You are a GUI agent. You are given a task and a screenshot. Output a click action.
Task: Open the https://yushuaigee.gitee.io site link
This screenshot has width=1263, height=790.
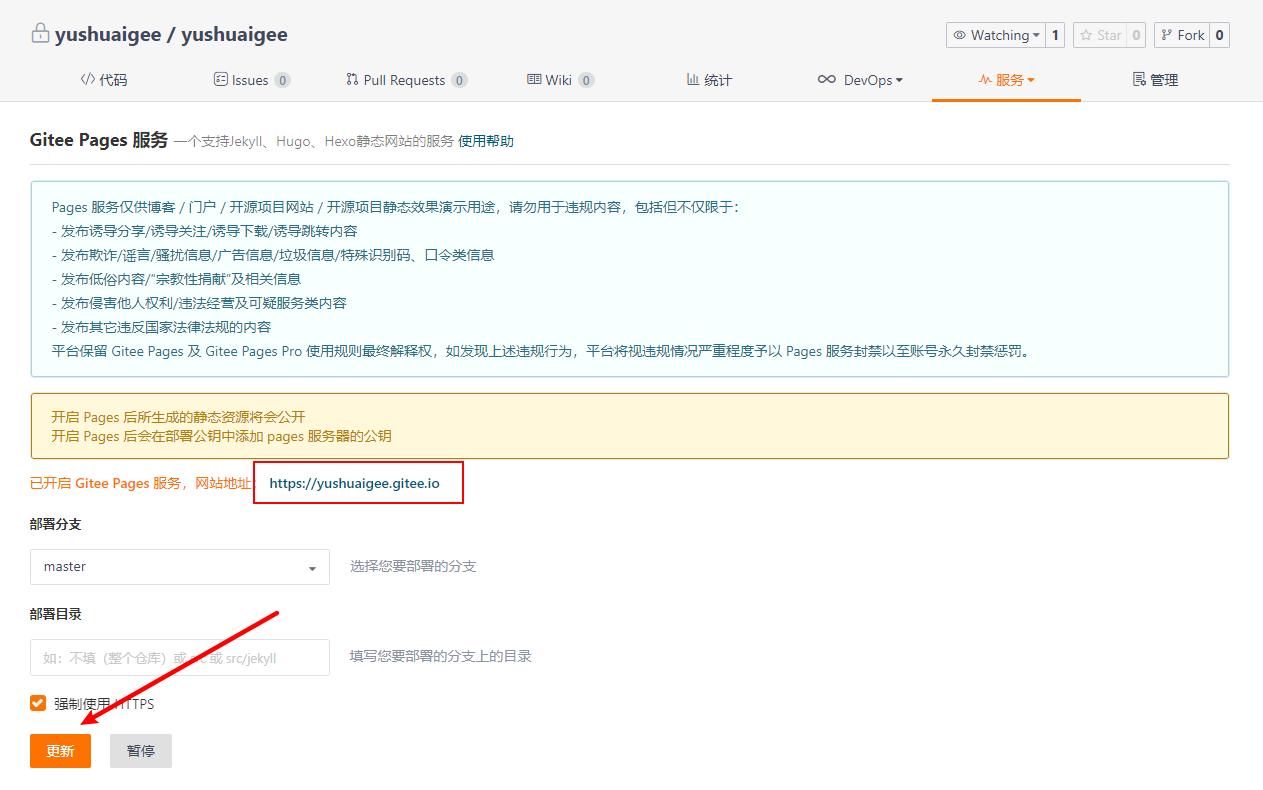(354, 483)
